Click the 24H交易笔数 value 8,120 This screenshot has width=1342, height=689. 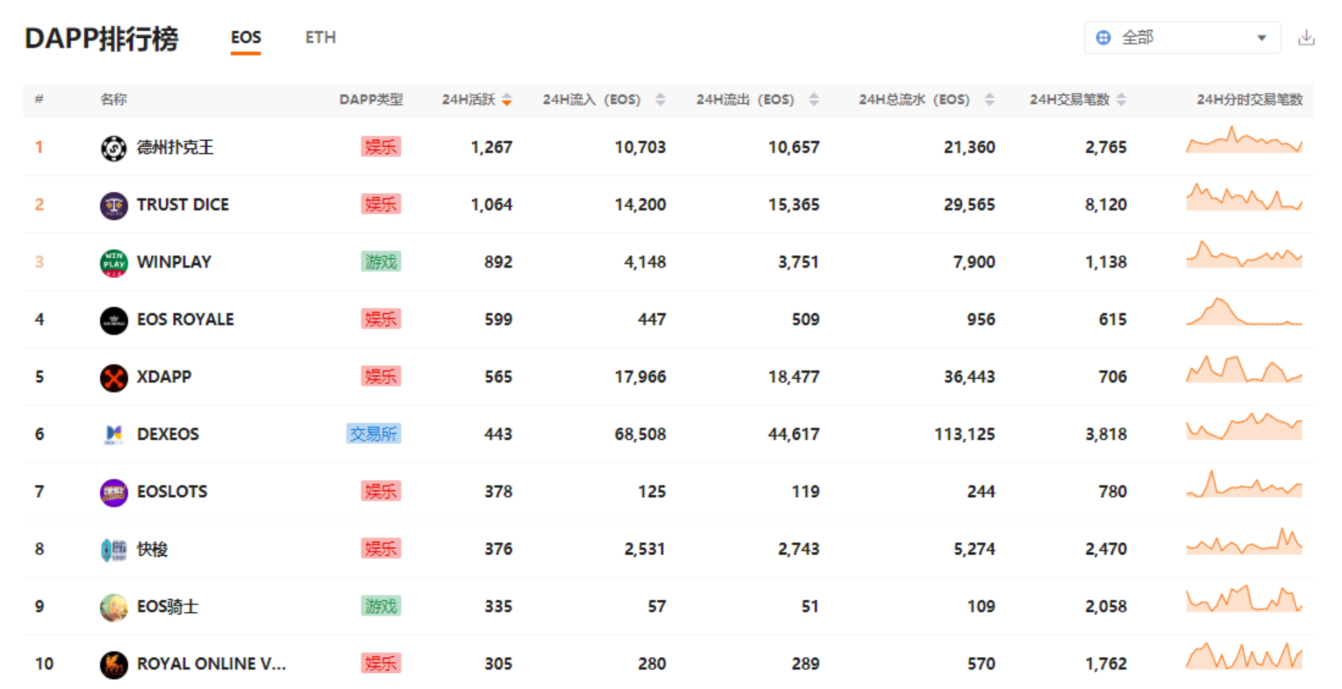[x=1106, y=205]
